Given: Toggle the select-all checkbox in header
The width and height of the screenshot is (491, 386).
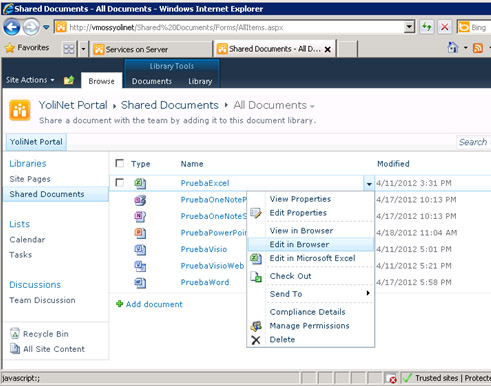Looking at the screenshot, I should (x=119, y=163).
